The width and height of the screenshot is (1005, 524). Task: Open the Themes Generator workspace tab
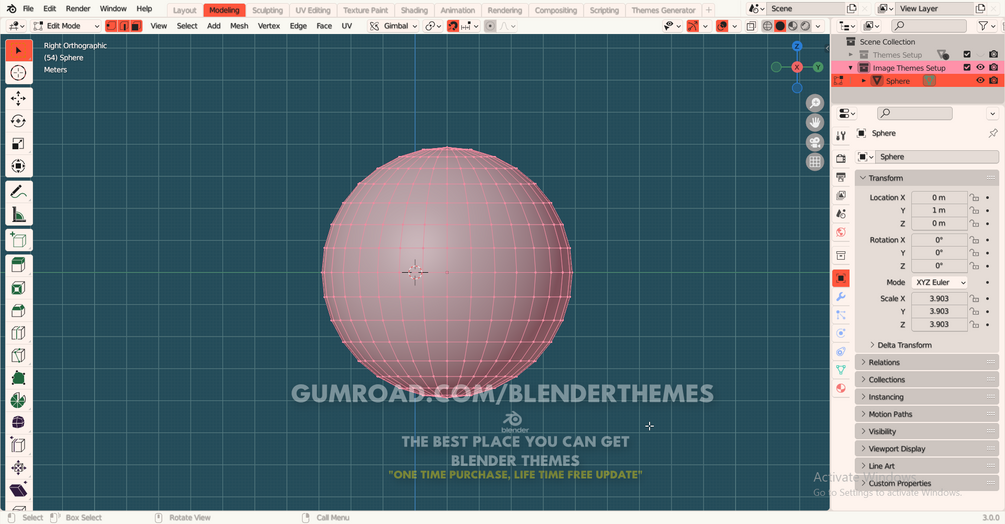663,10
